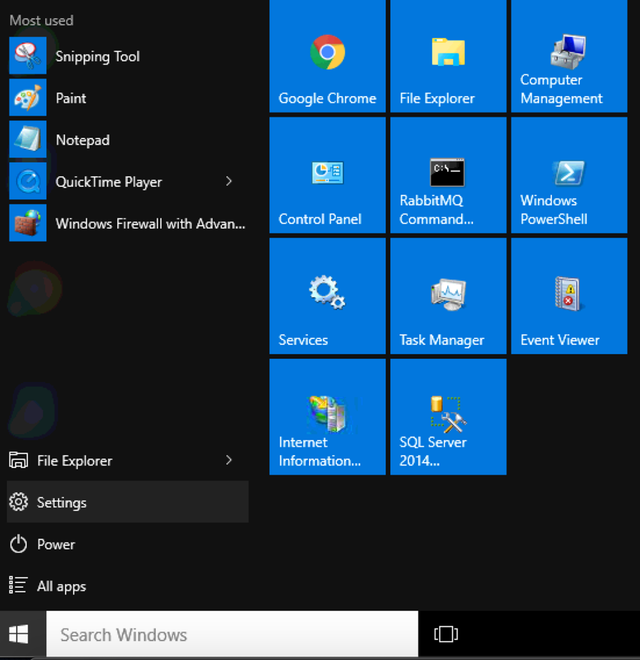
Task: Open the Snipping Tool icon
Action: point(28,56)
